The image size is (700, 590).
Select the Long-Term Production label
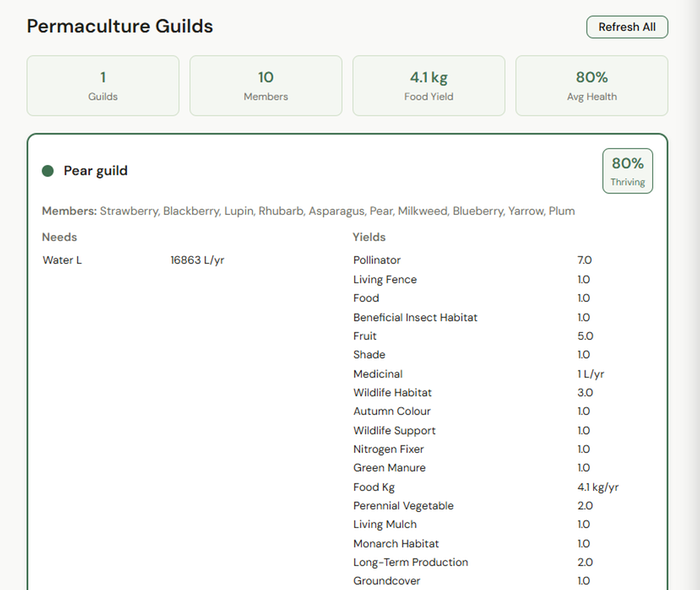click(x=411, y=563)
